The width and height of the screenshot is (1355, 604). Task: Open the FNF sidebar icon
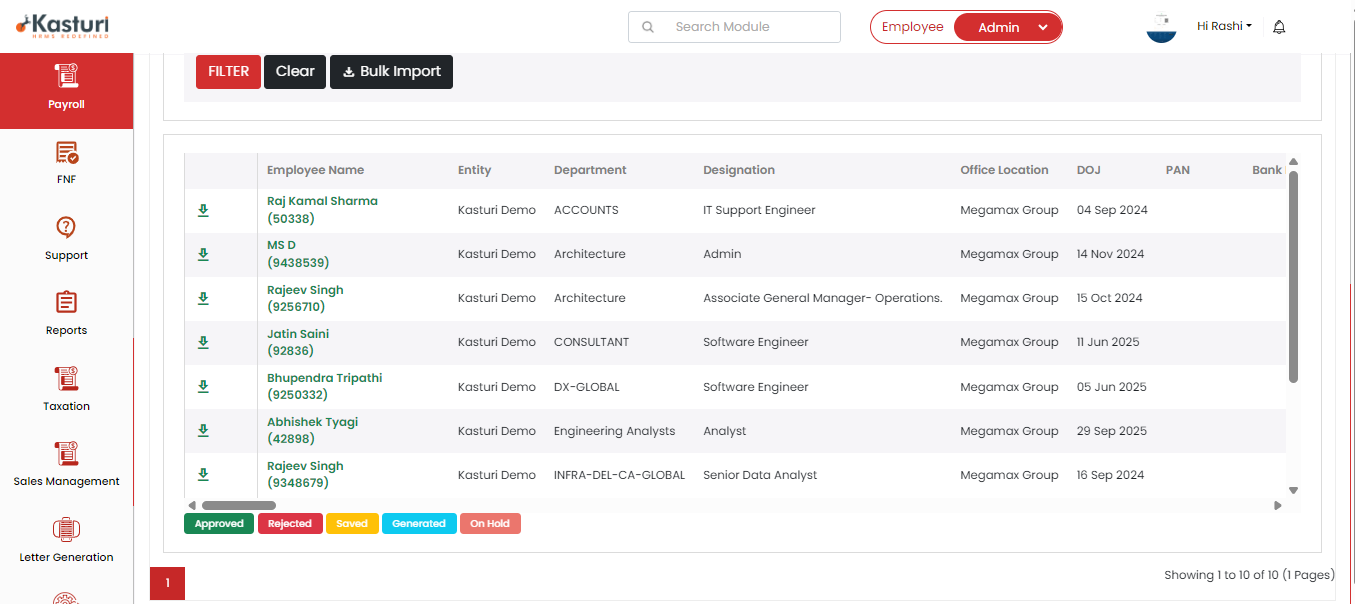pos(66,154)
